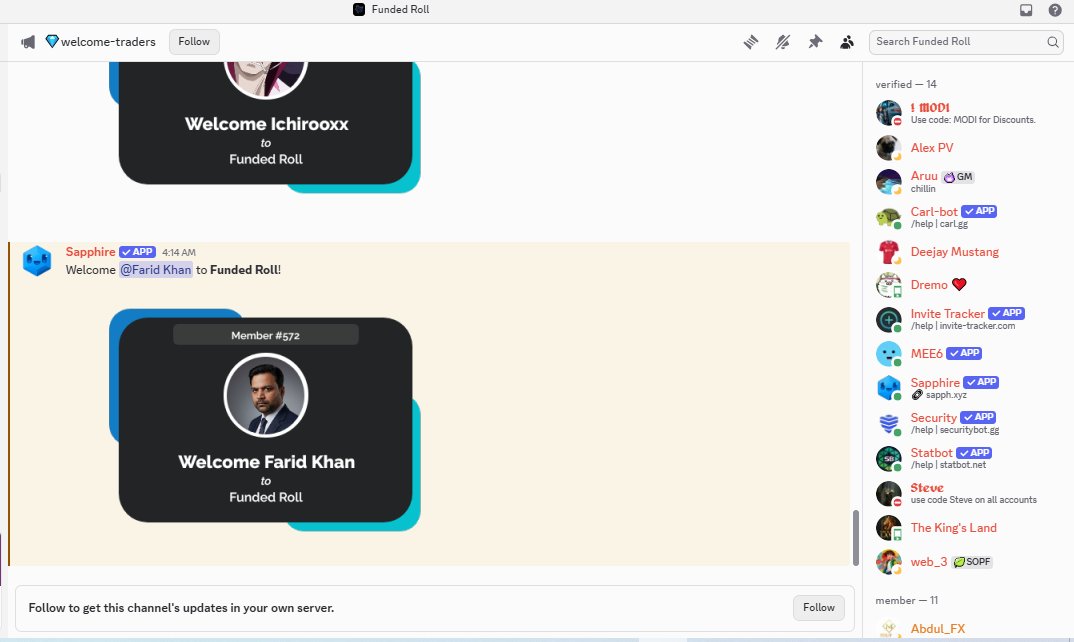The width and height of the screenshot is (1074, 642).
Task: Open Security bot's avatar icon
Action: point(888,423)
